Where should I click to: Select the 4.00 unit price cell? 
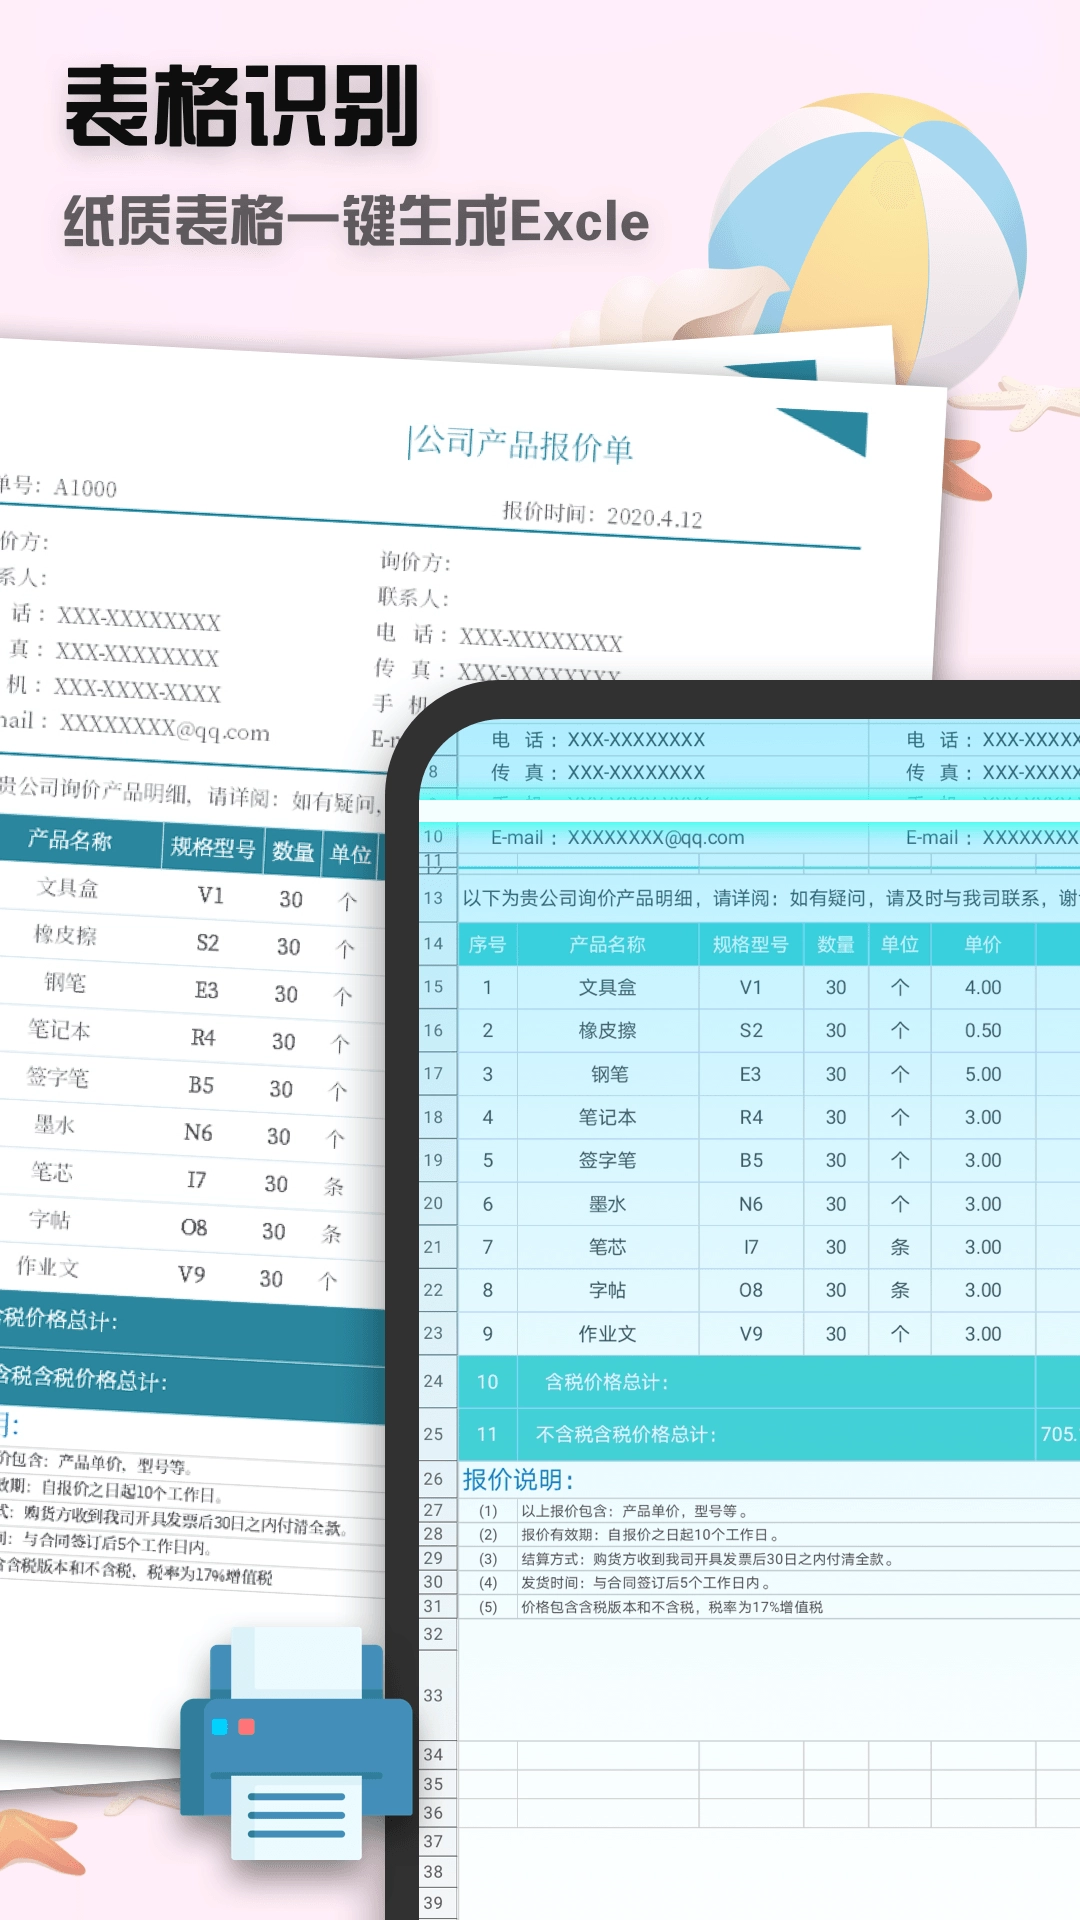tap(982, 987)
